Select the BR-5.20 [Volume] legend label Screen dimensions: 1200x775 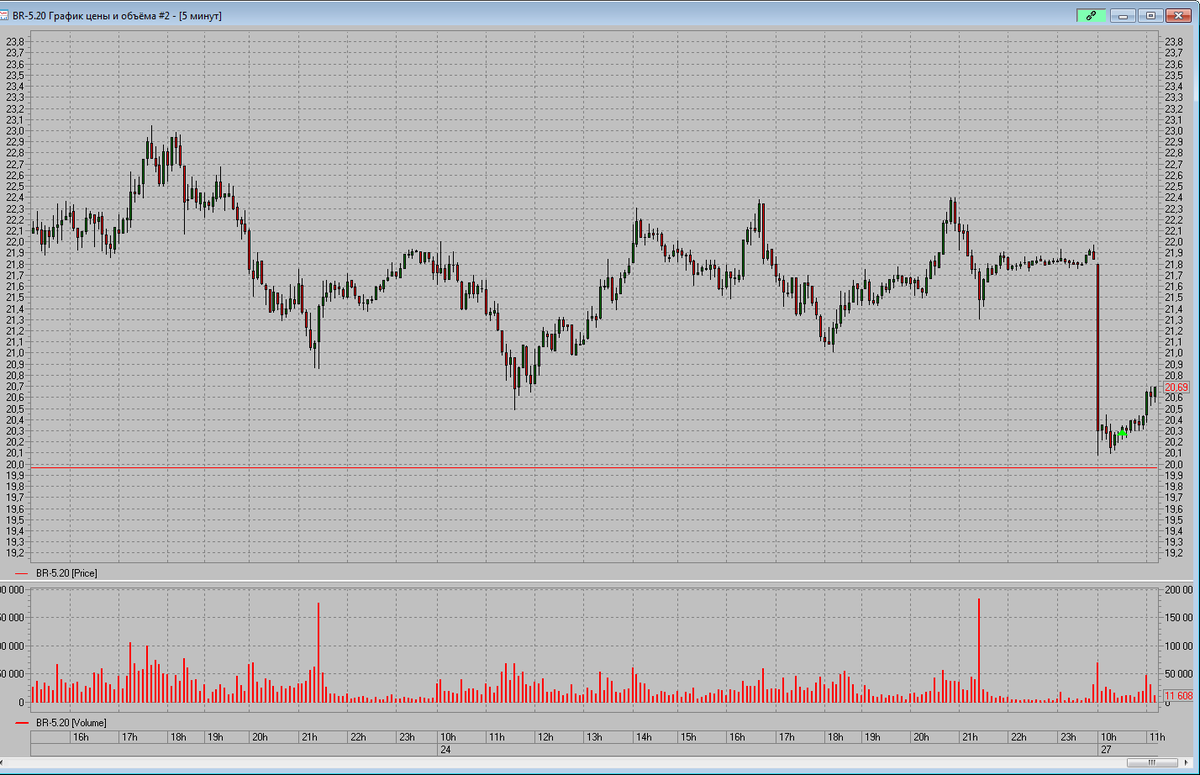pyautogui.click(x=70, y=722)
